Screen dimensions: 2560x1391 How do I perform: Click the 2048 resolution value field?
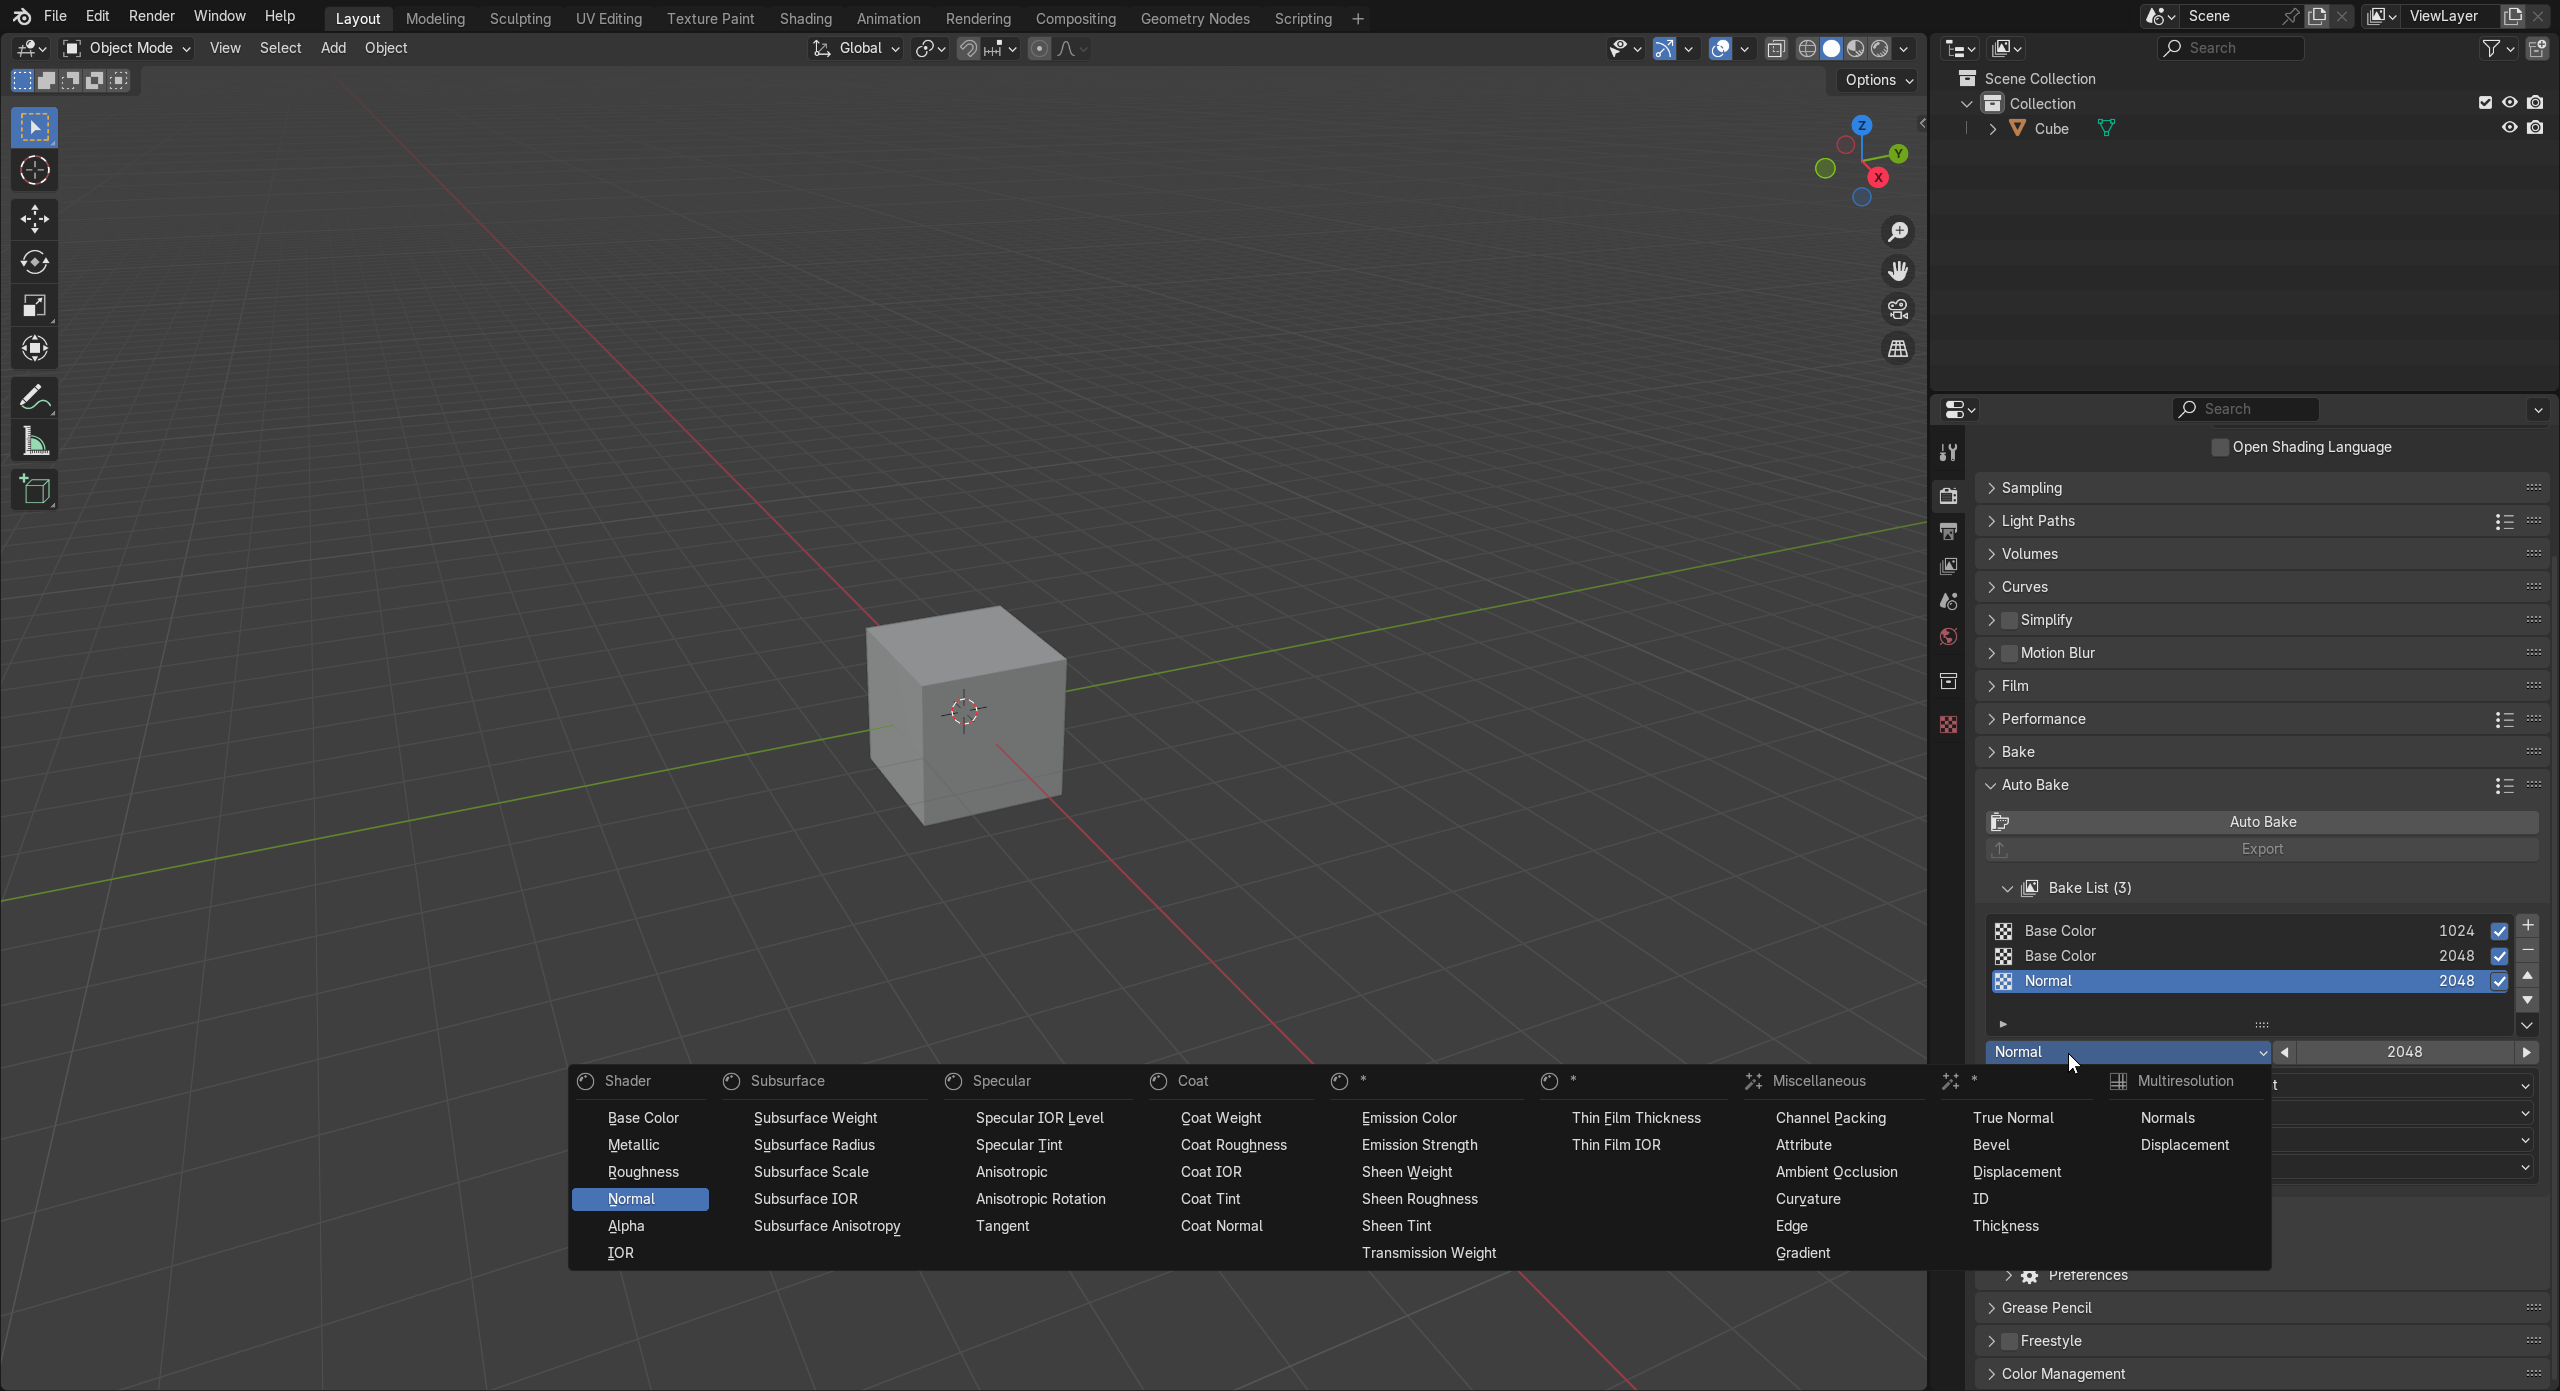tap(2404, 1052)
